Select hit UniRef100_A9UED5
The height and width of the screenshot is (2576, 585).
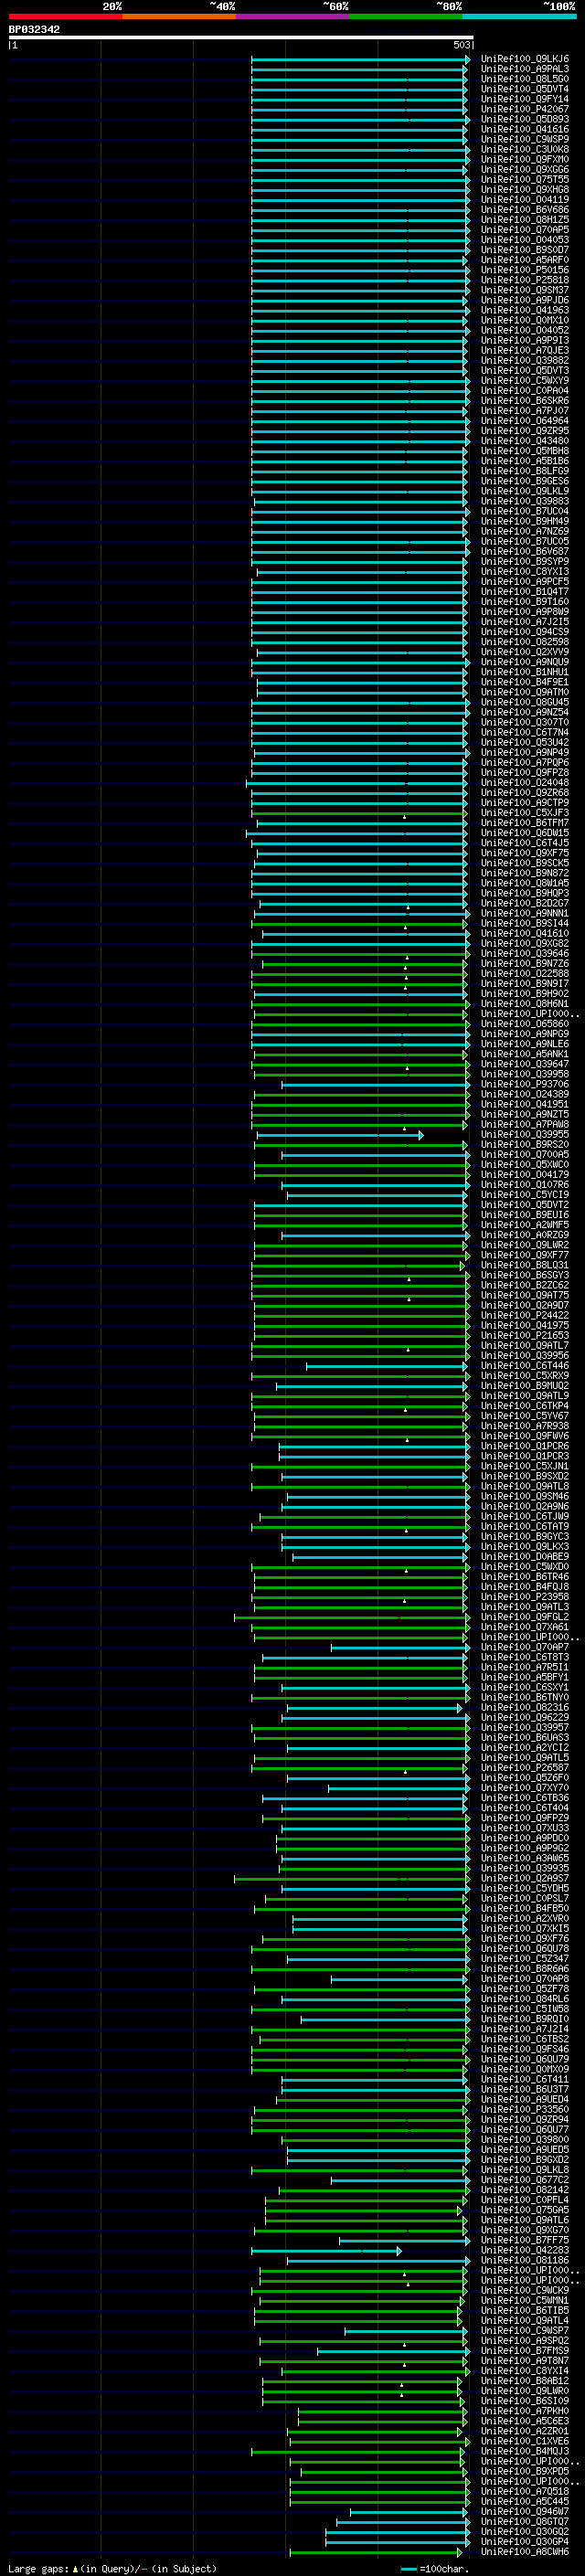[x=525, y=2150]
